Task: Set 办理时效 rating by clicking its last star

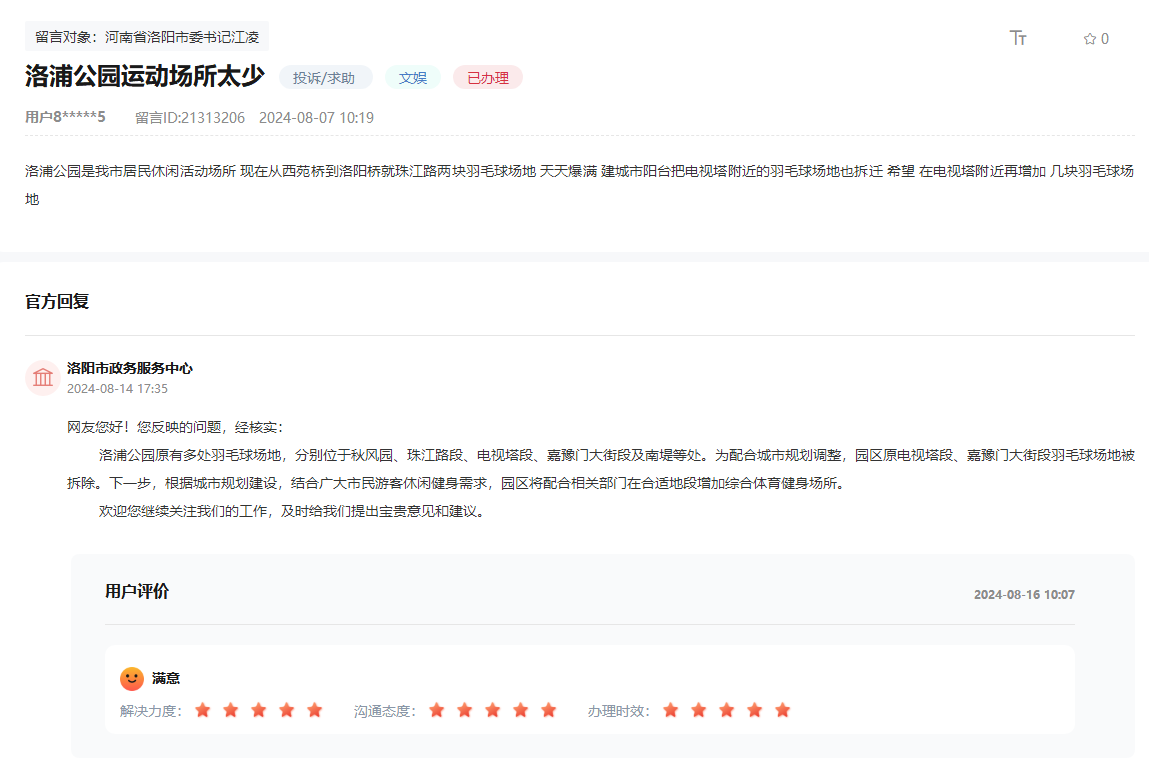Action: pos(782,710)
